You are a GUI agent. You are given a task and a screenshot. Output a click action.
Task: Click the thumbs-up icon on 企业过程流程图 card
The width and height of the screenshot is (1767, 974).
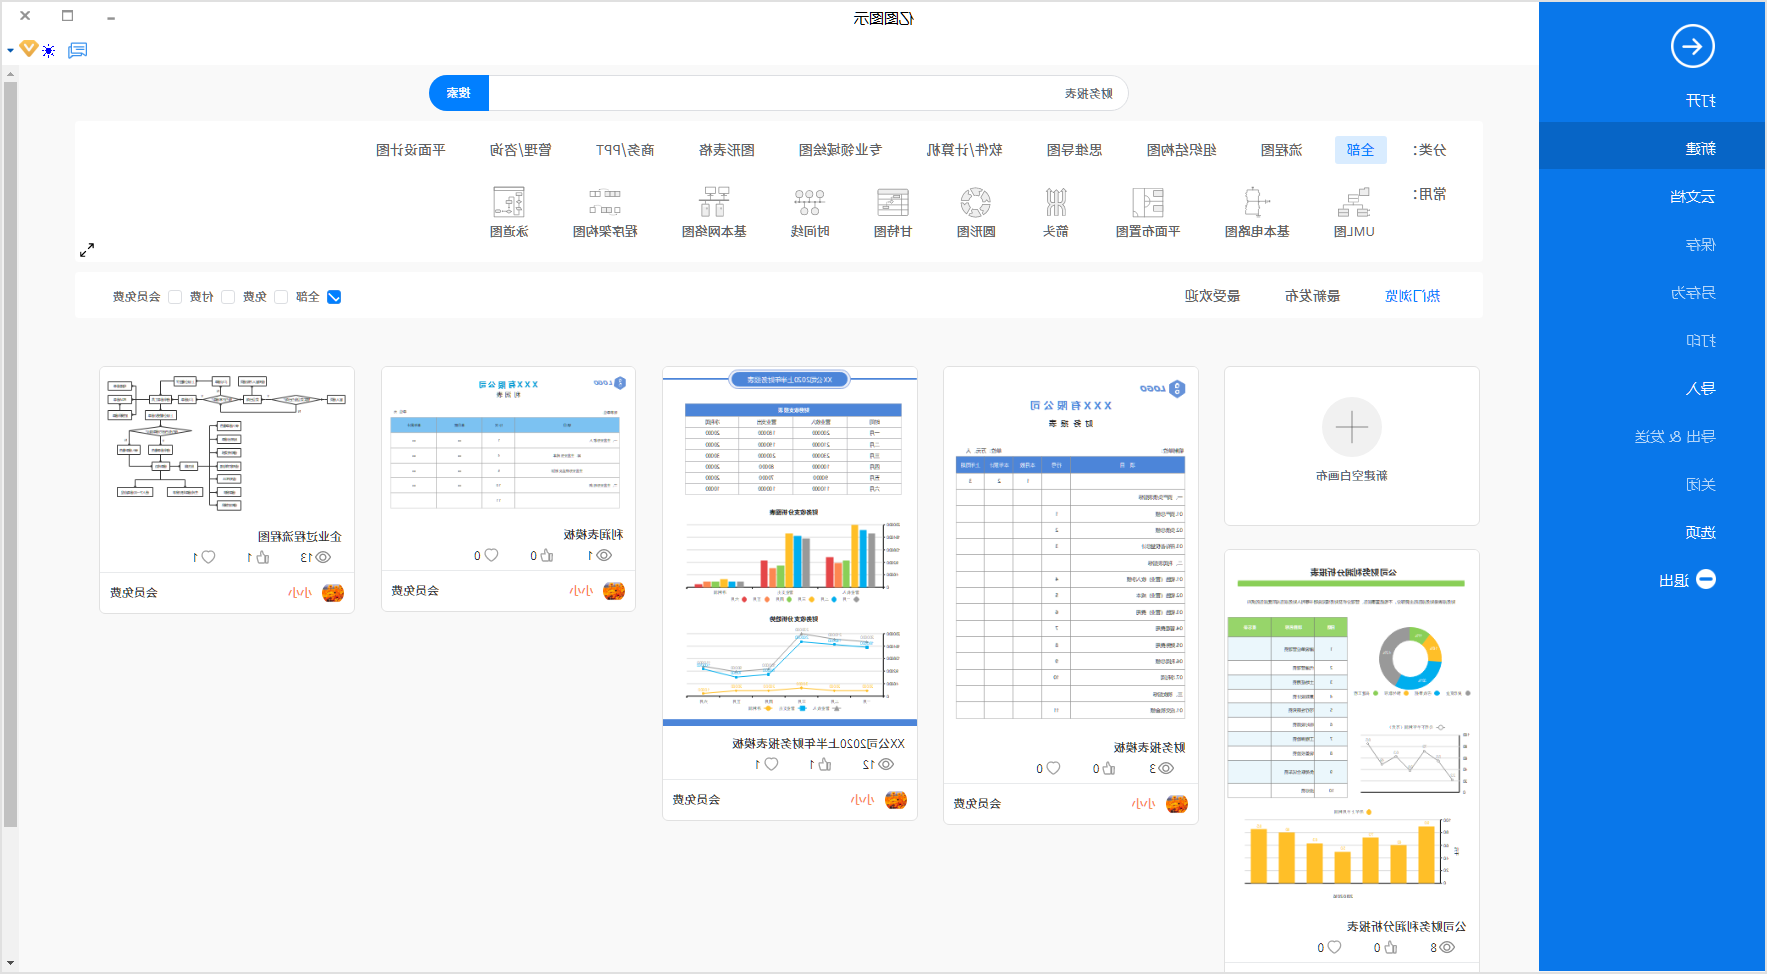click(x=263, y=557)
